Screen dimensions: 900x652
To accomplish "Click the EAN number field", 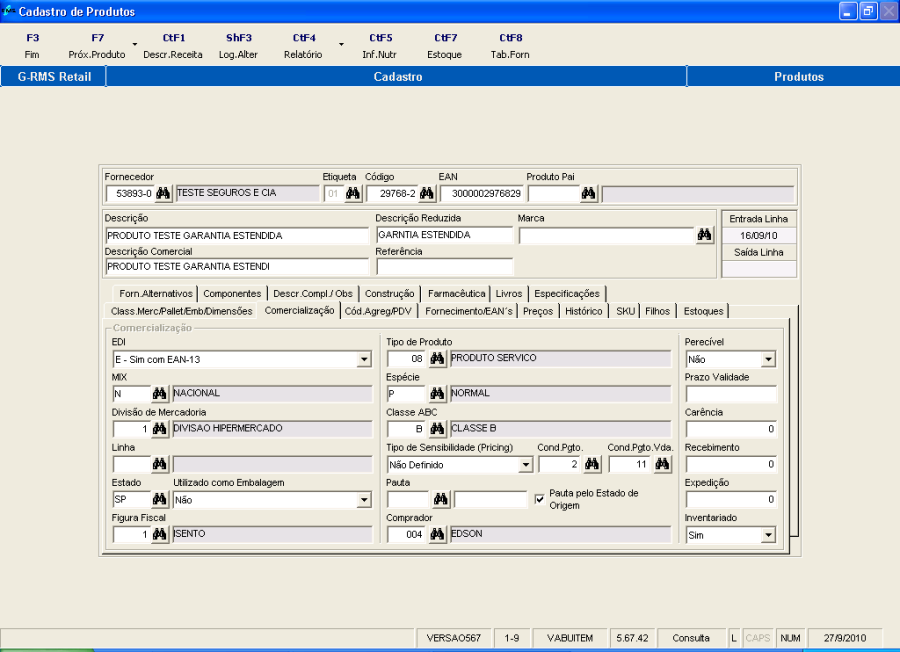I will [482, 193].
